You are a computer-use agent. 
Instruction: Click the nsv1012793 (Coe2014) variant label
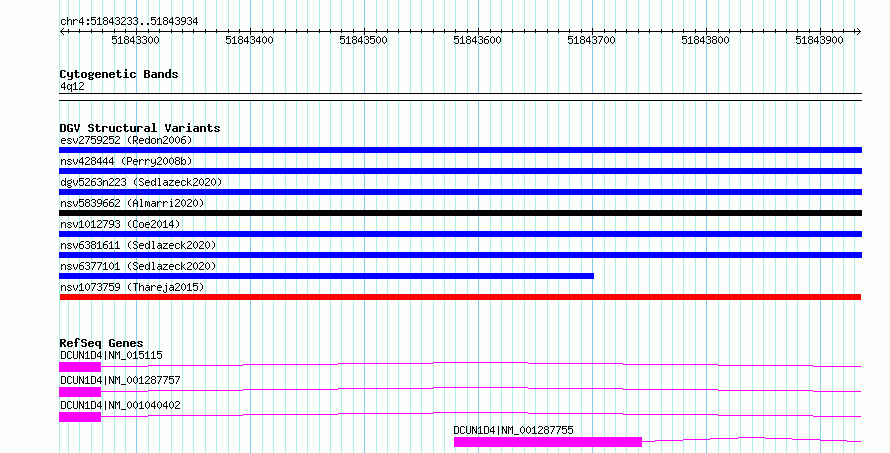[x=120, y=224]
